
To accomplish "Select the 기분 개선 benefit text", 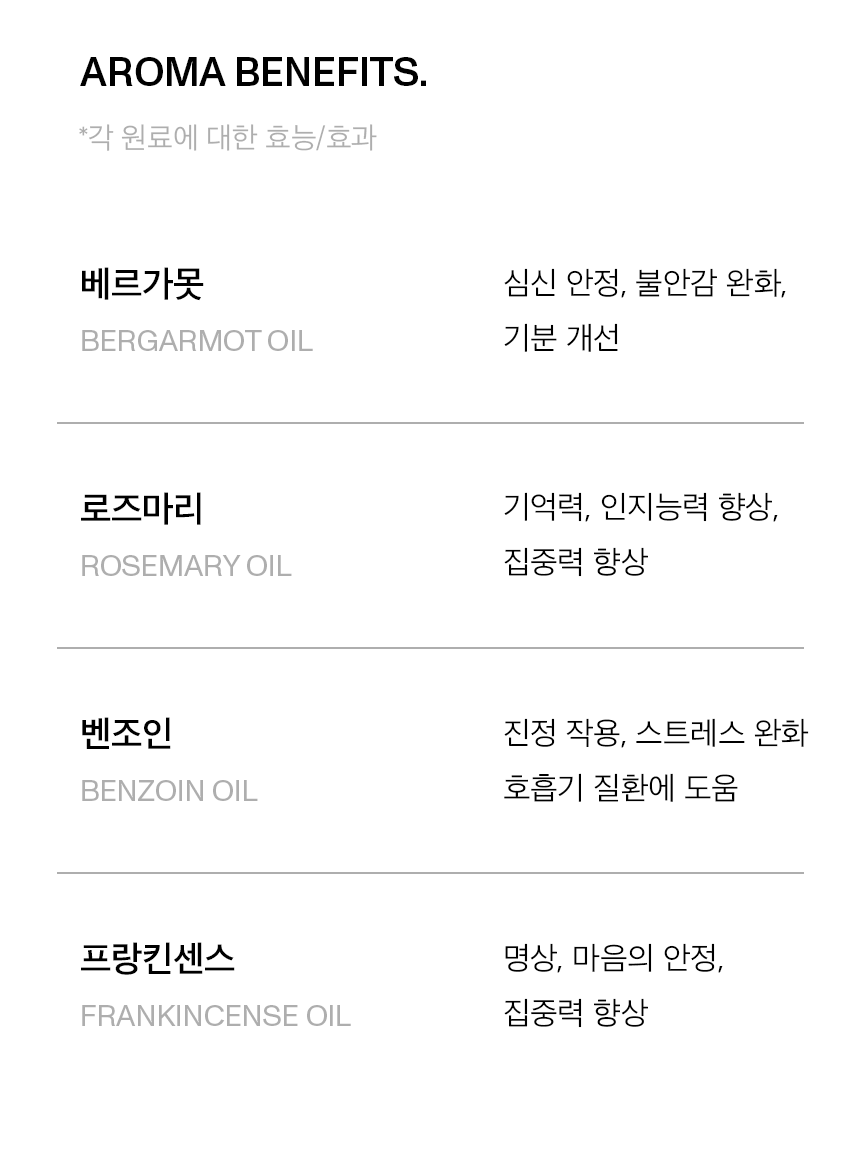I will [x=561, y=338].
